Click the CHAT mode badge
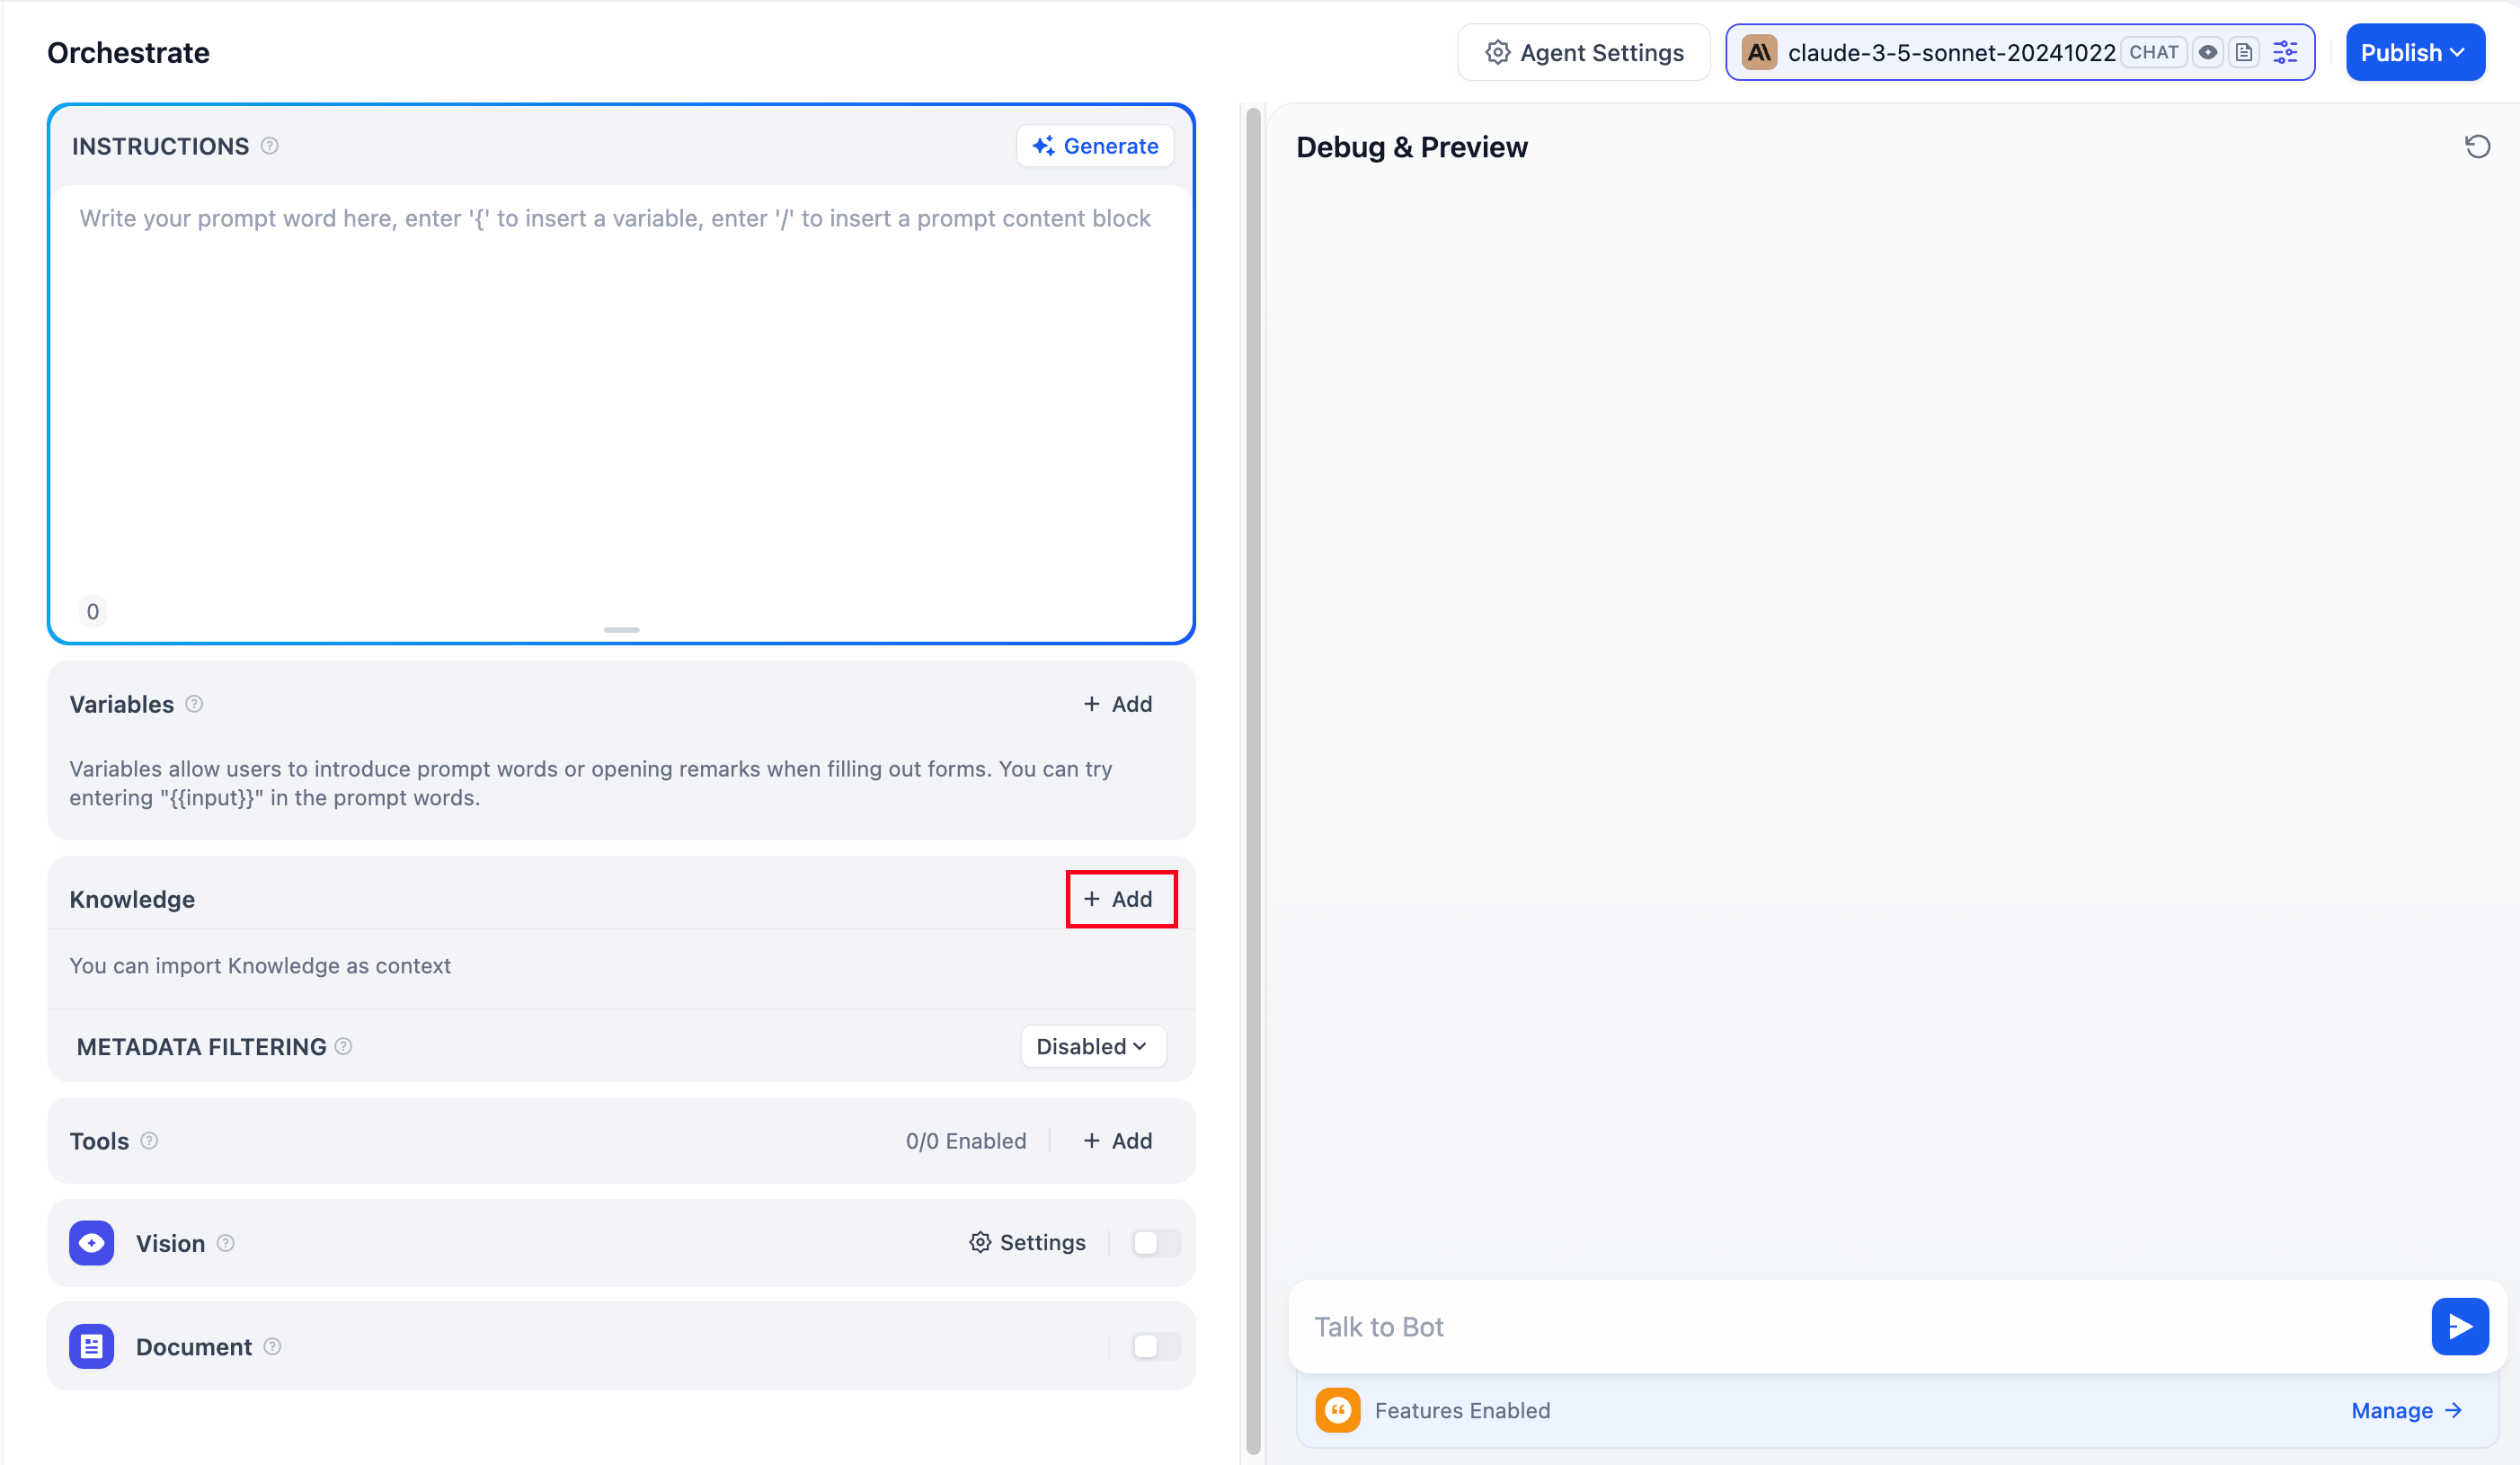Image resolution: width=2520 pixels, height=1465 pixels. click(x=2153, y=53)
